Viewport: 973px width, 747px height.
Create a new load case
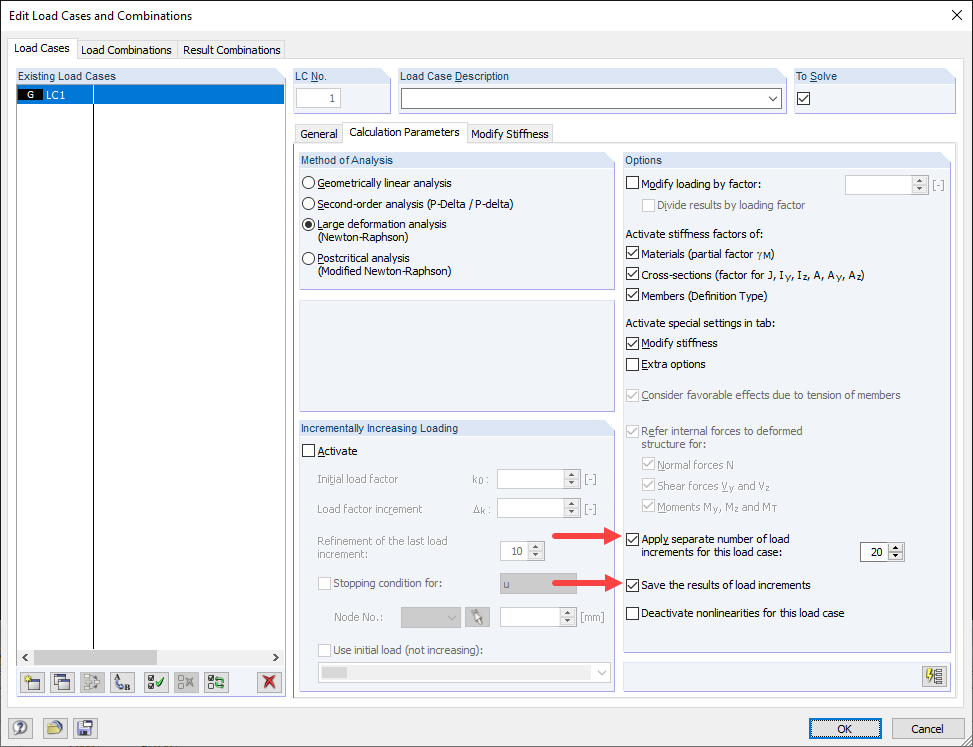pyautogui.click(x=32, y=682)
